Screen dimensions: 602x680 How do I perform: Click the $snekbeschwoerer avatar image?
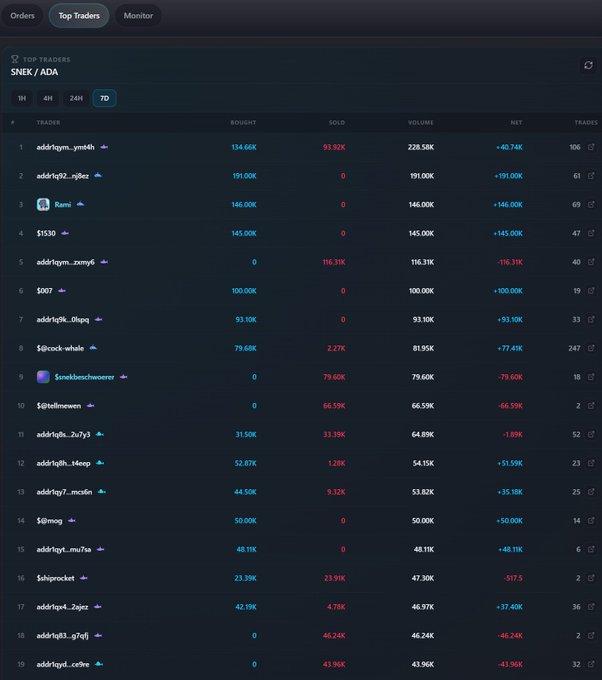click(43, 377)
